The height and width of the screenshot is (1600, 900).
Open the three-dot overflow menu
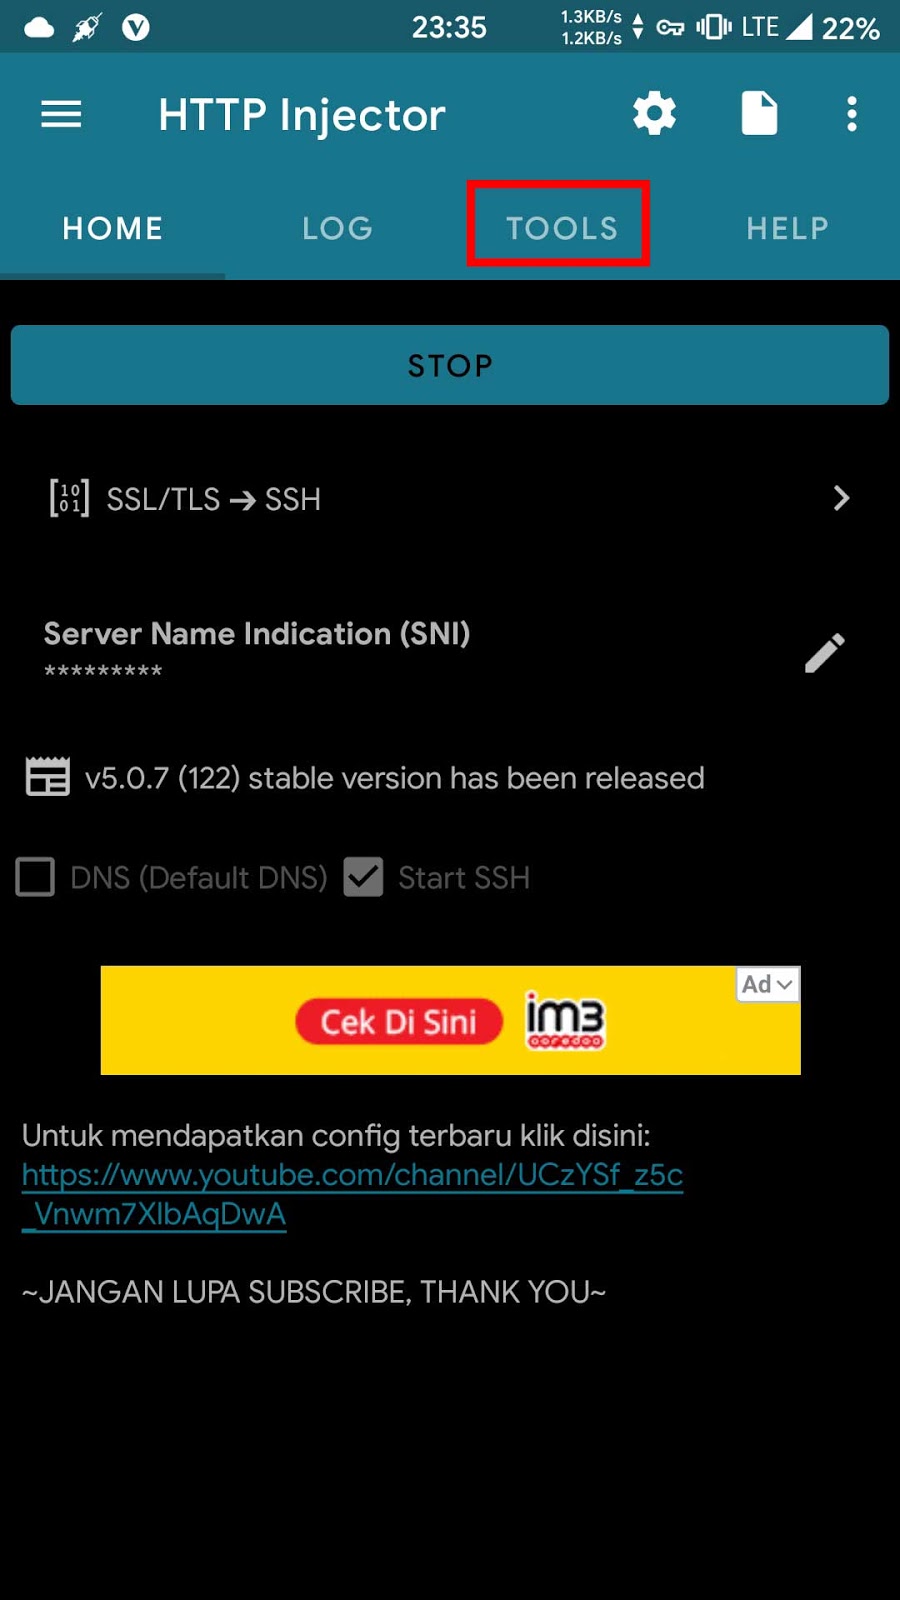852,114
